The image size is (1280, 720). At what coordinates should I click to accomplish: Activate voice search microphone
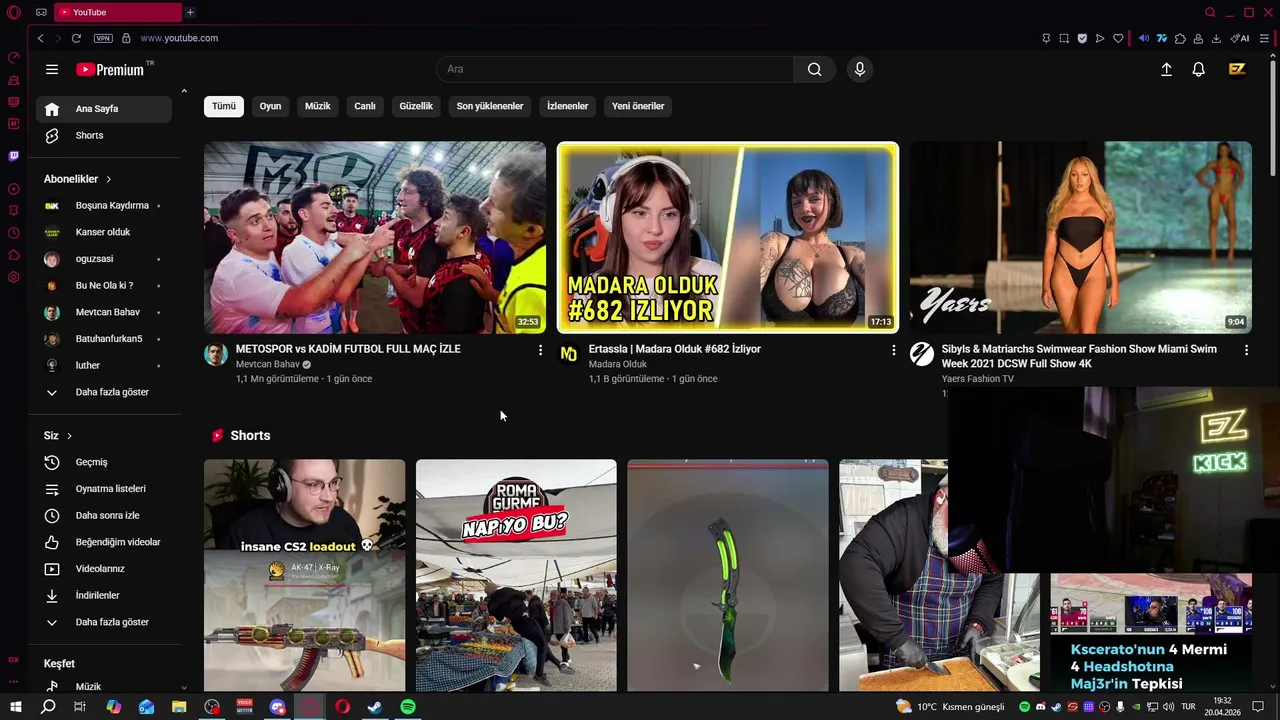coord(859,69)
